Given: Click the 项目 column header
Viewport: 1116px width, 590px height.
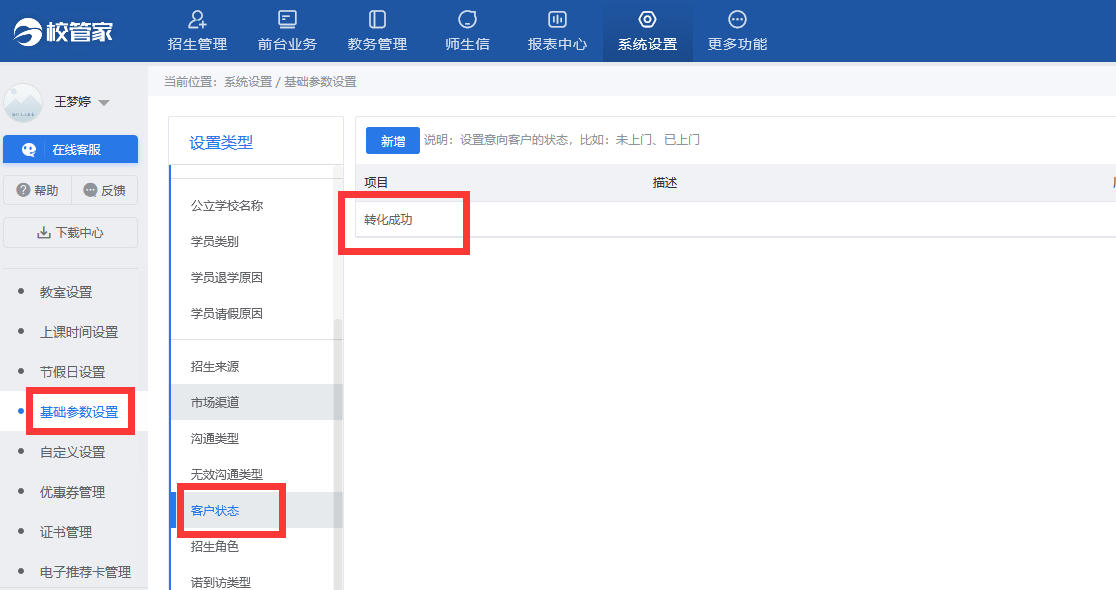Looking at the screenshot, I should click(x=376, y=183).
